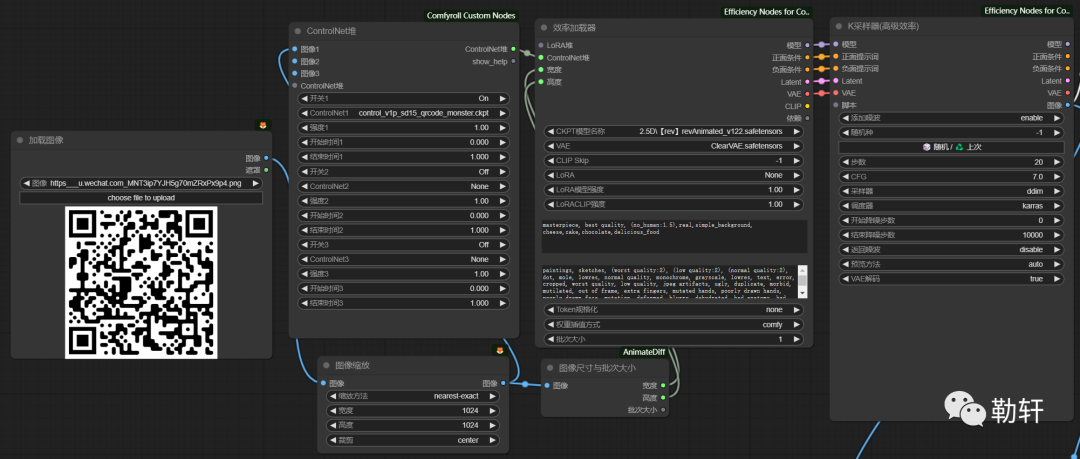
Task: Open ControlNet1 model dropdown qrcode_monster
Action: click(404, 113)
